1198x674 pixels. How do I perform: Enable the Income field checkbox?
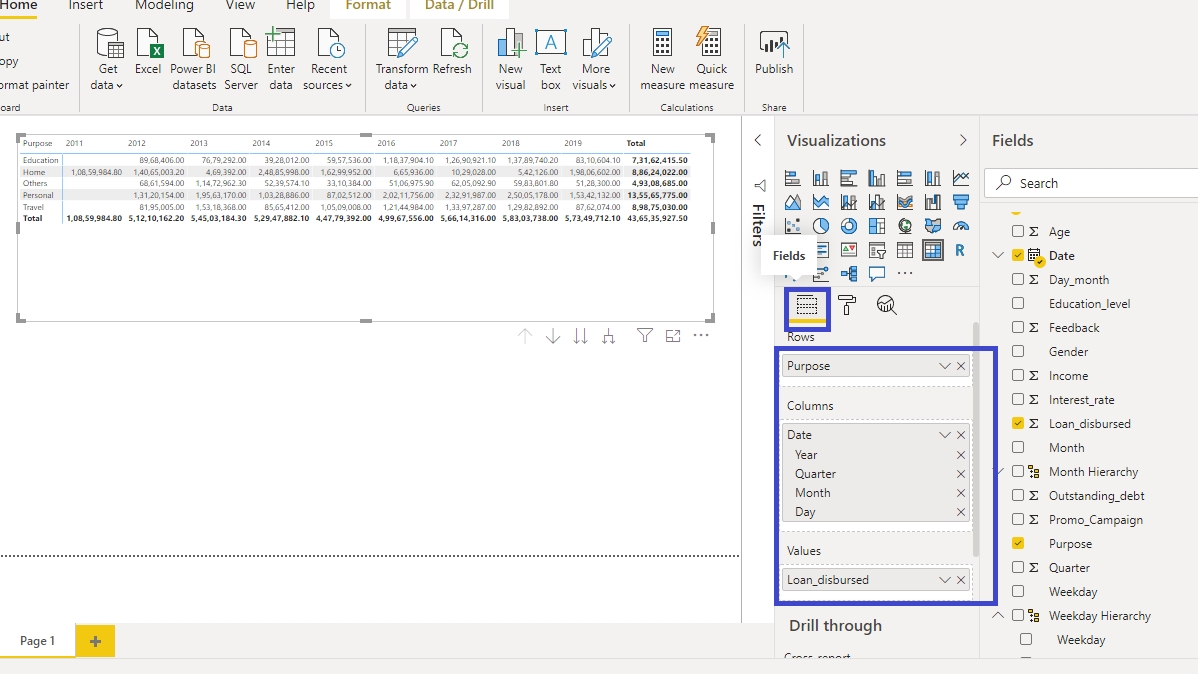(1018, 376)
